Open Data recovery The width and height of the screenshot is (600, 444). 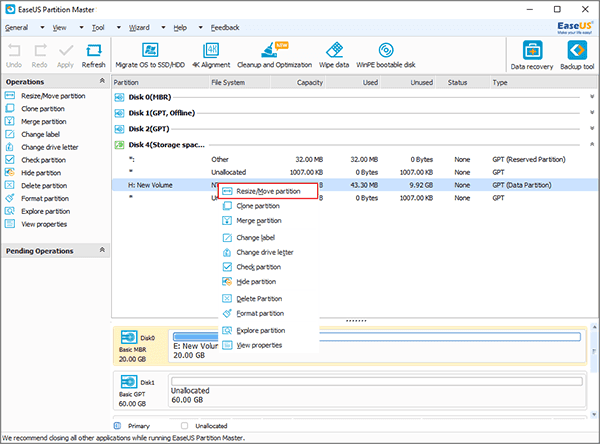(532, 56)
